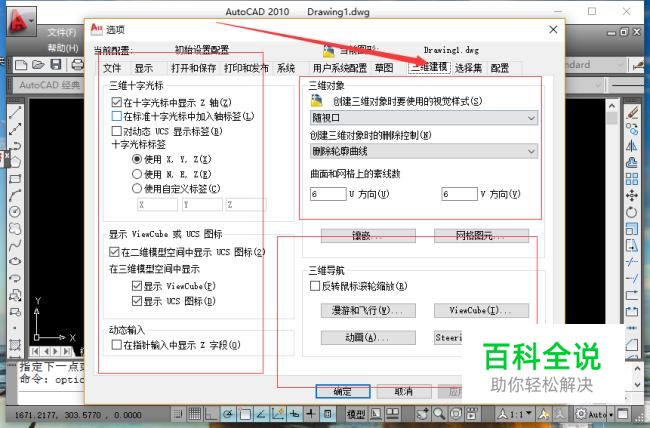This screenshot has width=650, height=428.
Task: Switch to the 用户系统配置 tab
Action: point(340,68)
